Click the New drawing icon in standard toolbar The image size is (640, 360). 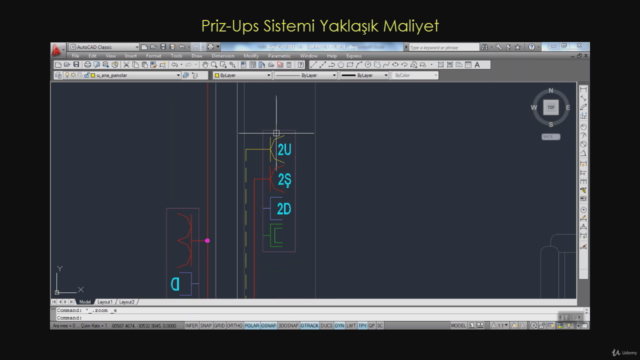point(58,65)
